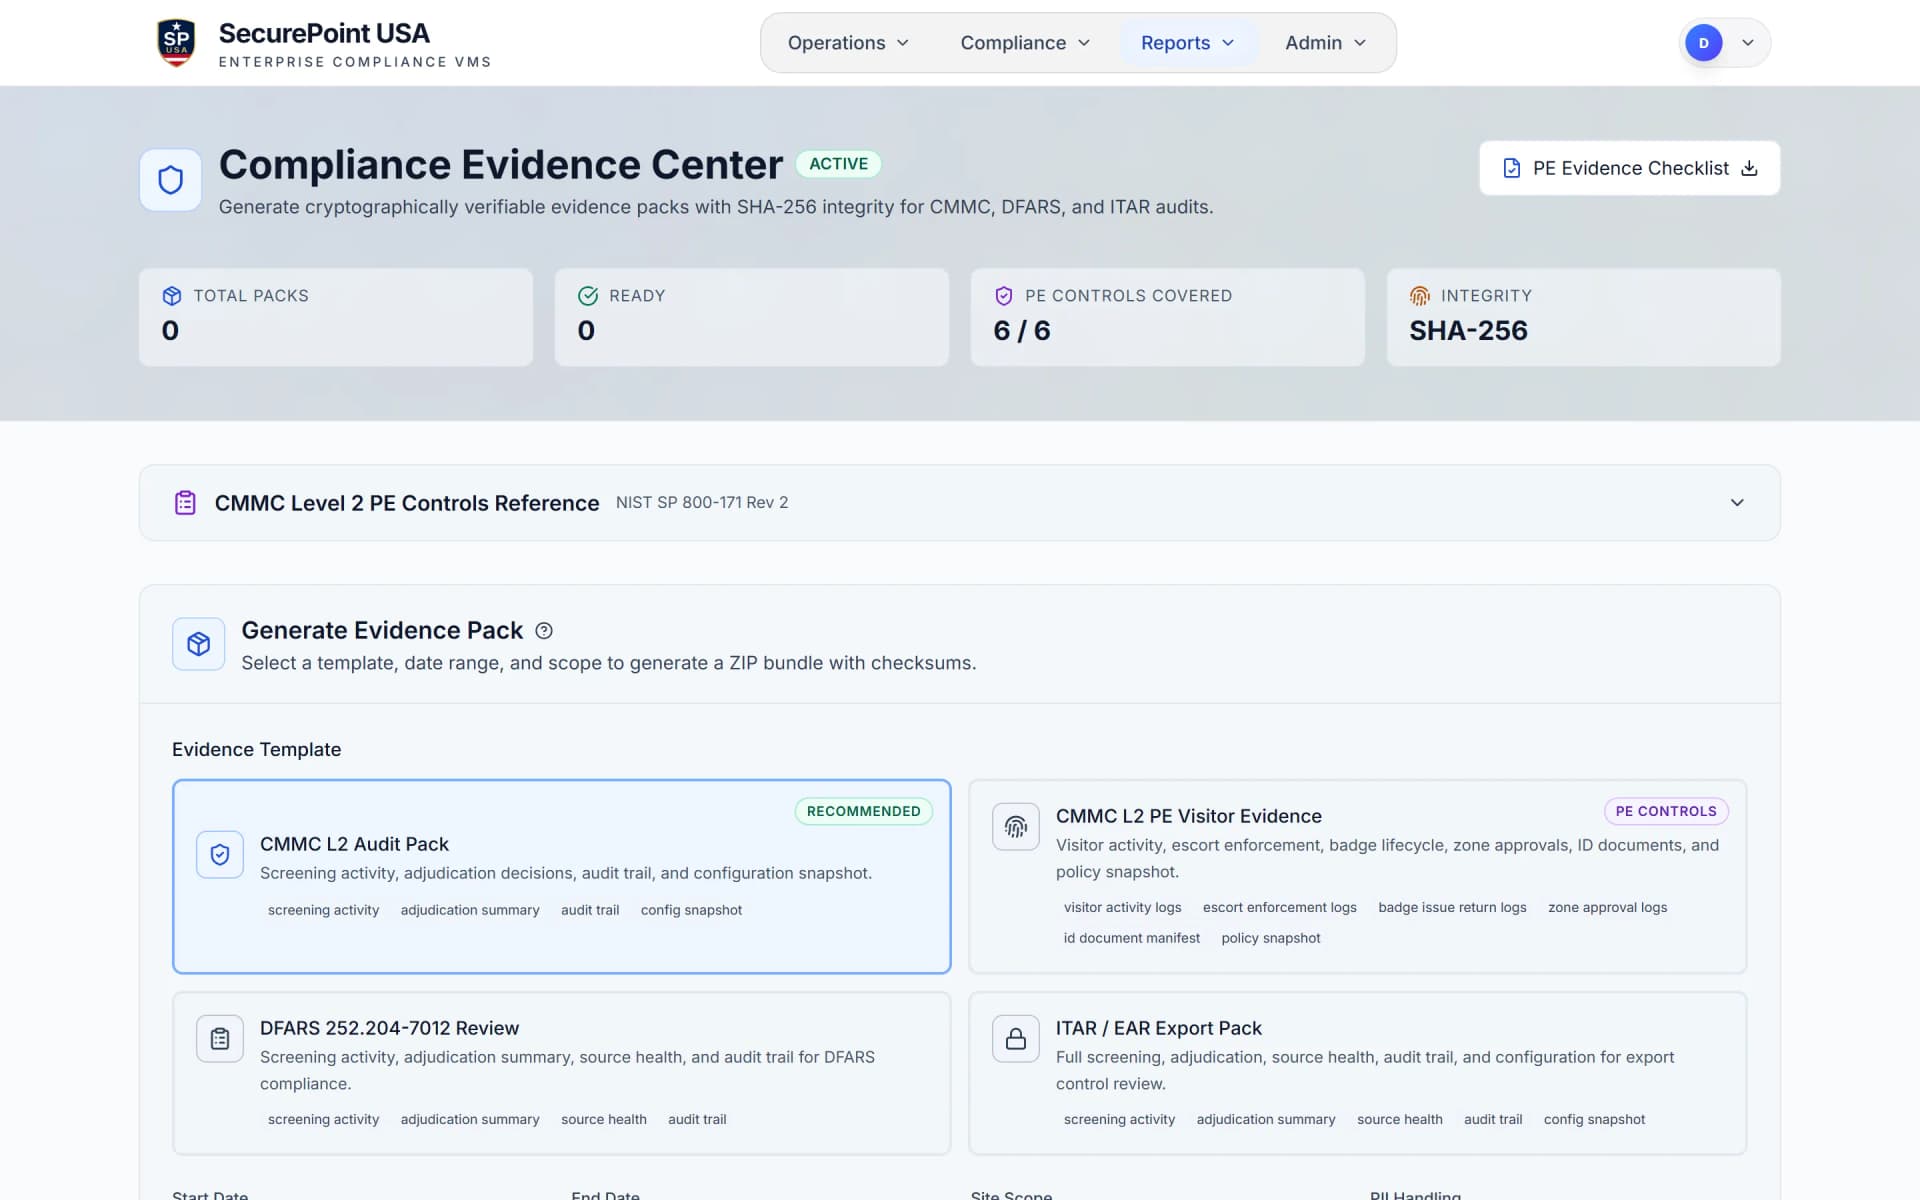The width and height of the screenshot is (1920, 1200).
Task: Click the clipboard icon beside CMMC Level 2 PE Controls
Action: click(x=185, y=503)
